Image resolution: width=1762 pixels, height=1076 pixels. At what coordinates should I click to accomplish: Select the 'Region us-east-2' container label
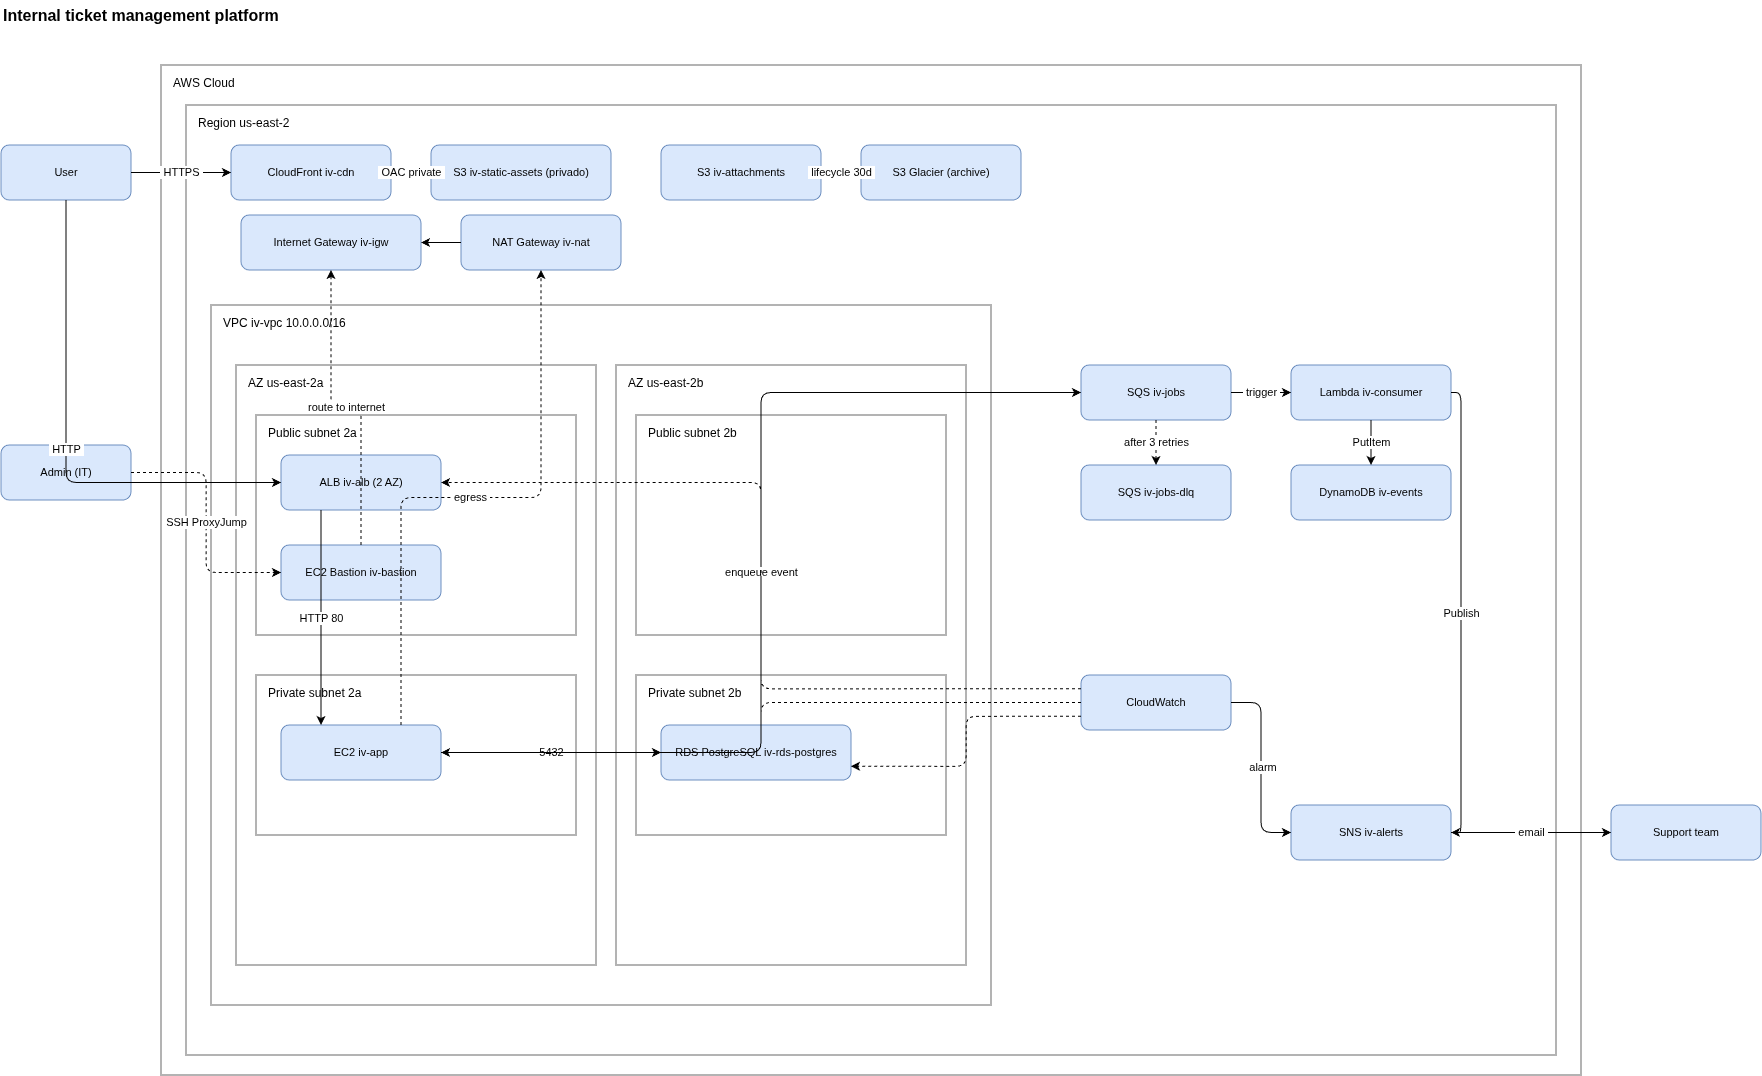(x=244, y=123)
